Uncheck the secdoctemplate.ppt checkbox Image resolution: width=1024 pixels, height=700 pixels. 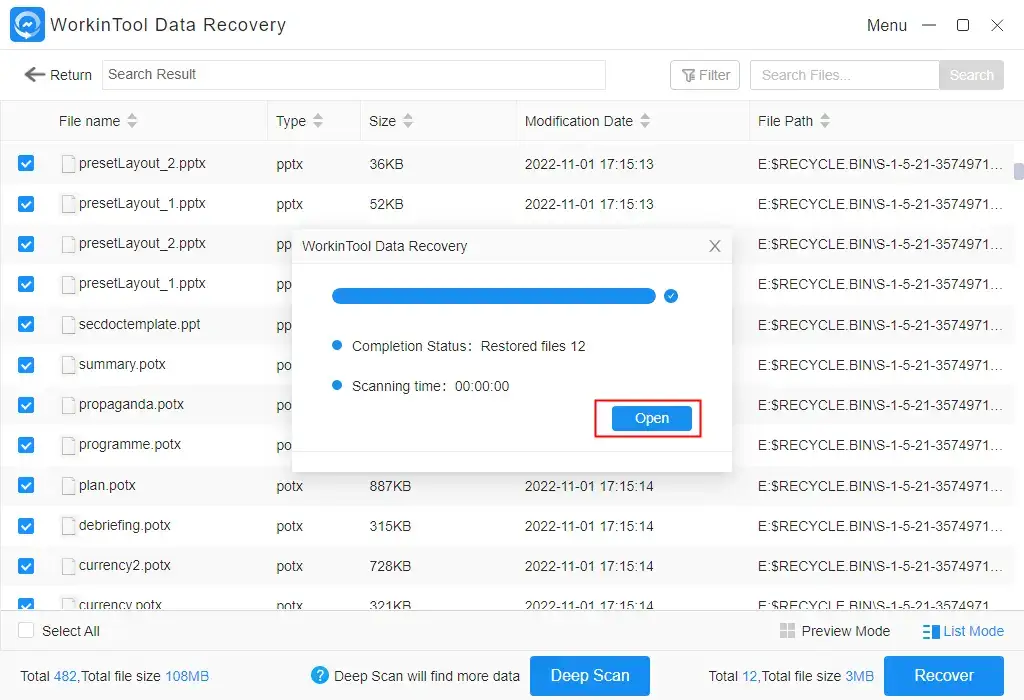pyautogui.click(x=26, y=325)
